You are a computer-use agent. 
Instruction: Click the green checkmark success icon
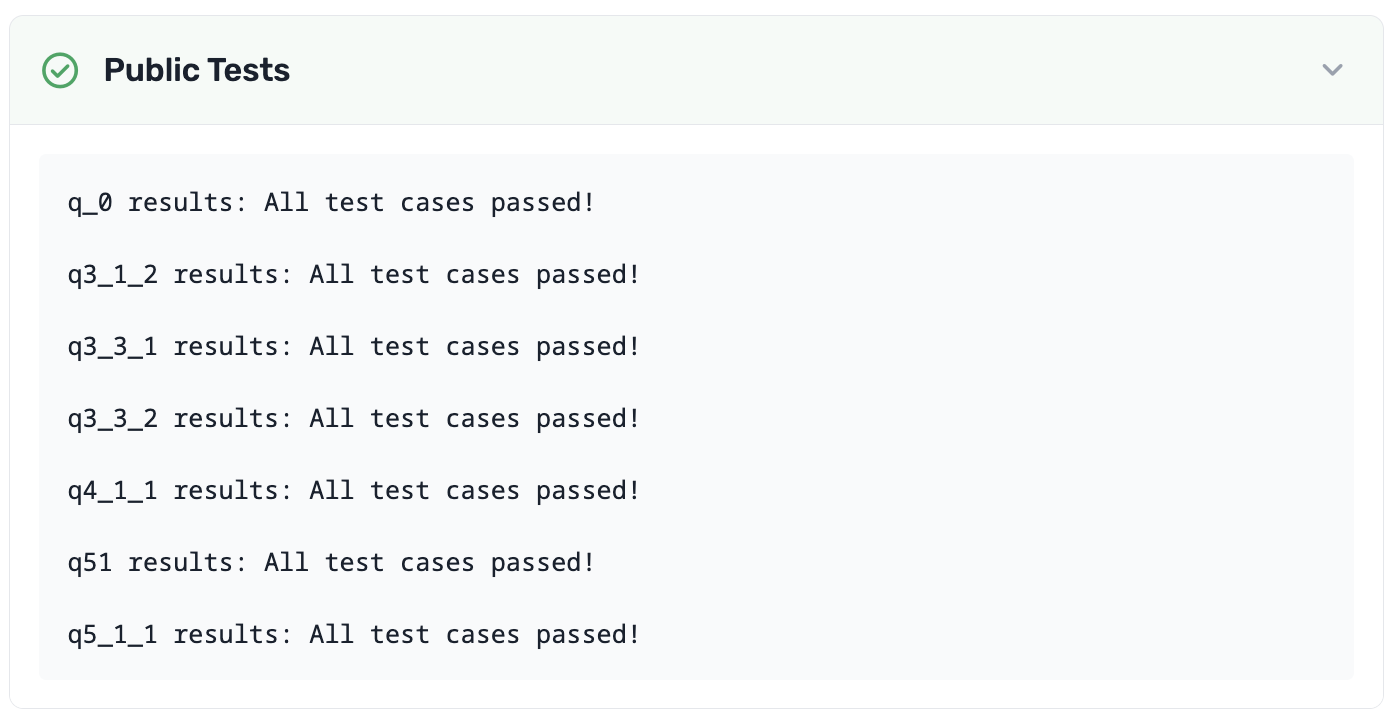tap(60, 70)
